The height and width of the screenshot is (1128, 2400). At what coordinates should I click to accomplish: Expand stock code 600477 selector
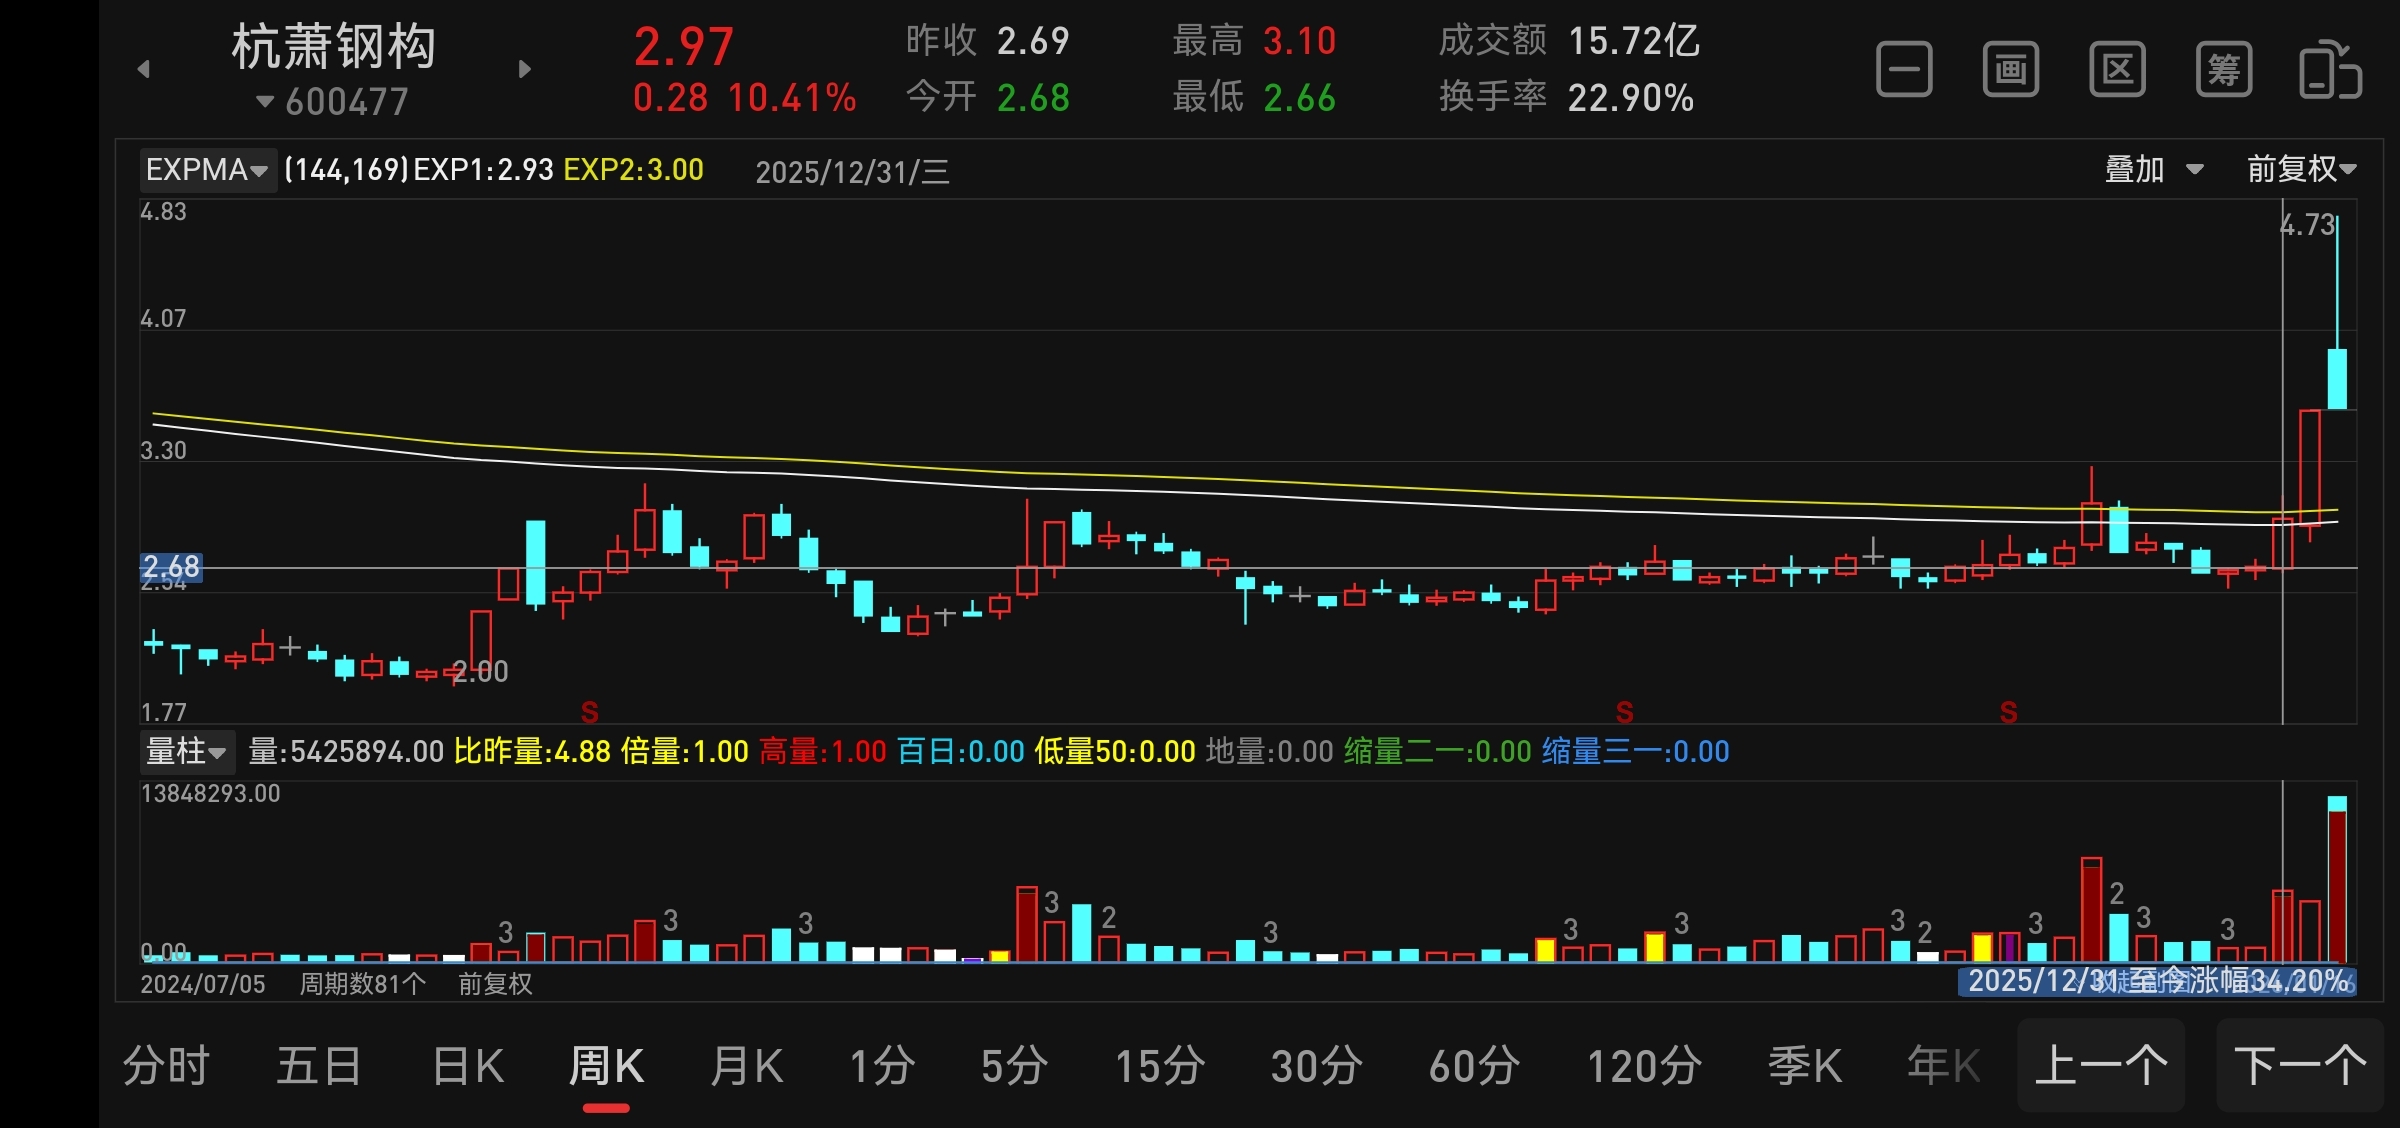(333, 102)
